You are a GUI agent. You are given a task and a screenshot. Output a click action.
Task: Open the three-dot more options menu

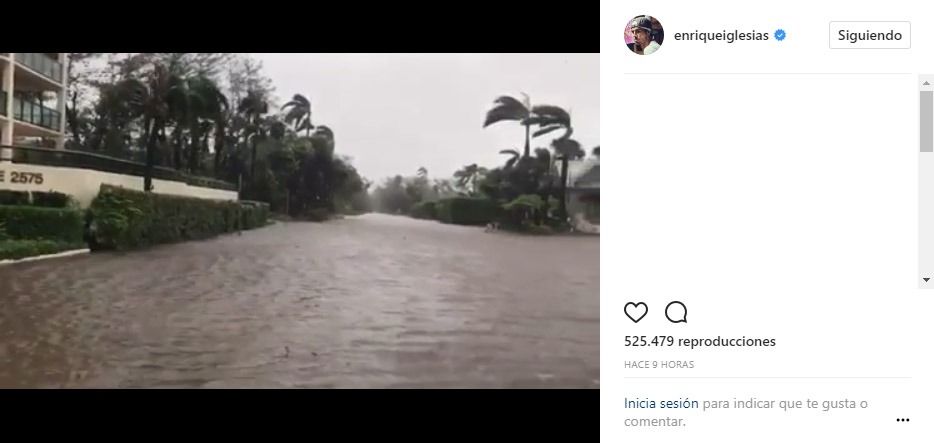coord(903,420)
